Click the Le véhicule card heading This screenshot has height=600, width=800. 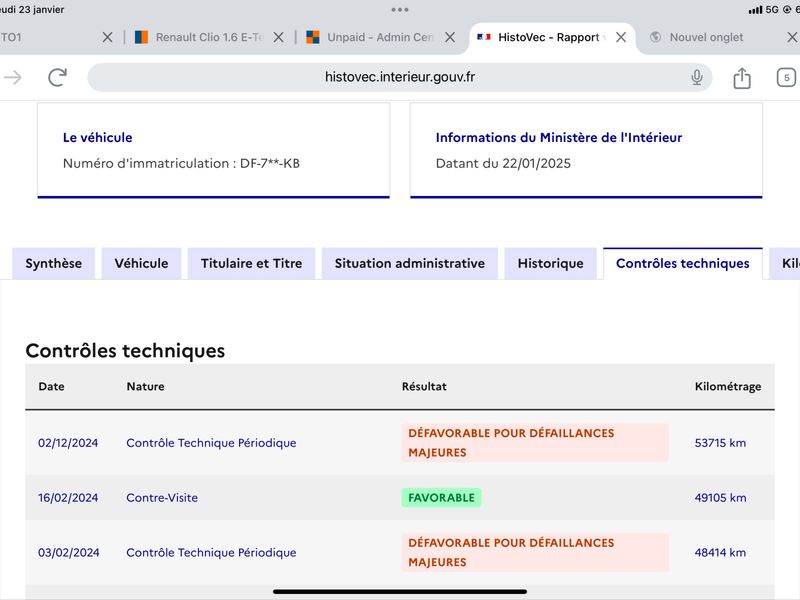[x=97, y=137]
